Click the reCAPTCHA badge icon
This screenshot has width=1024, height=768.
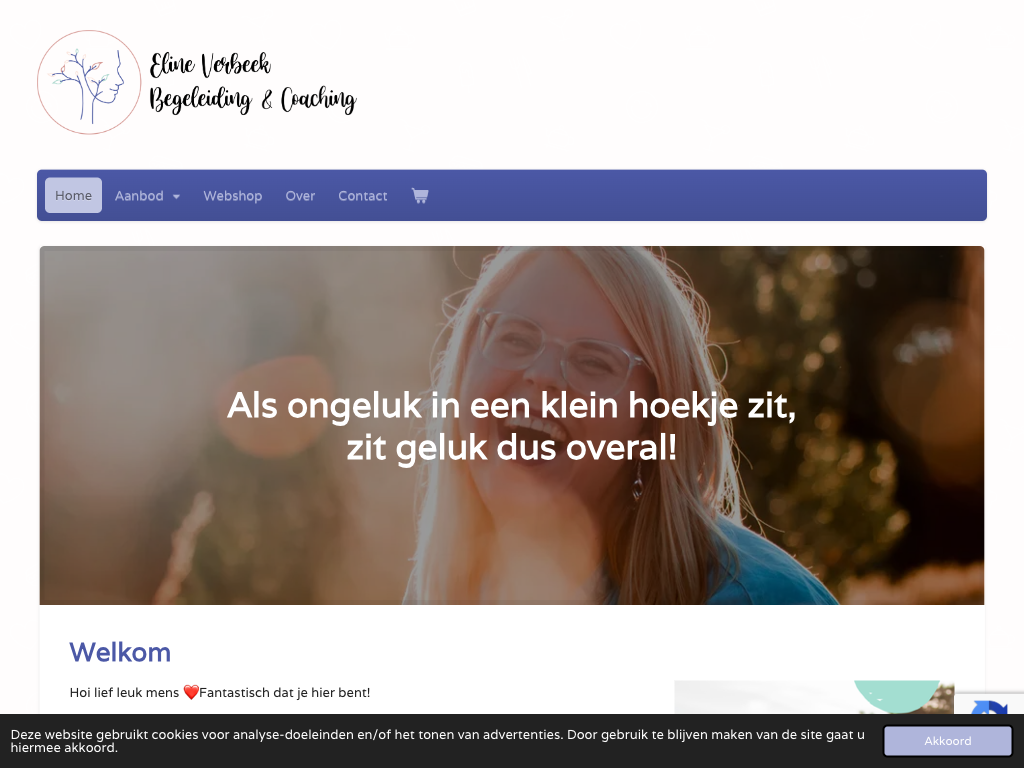[989, 707]
